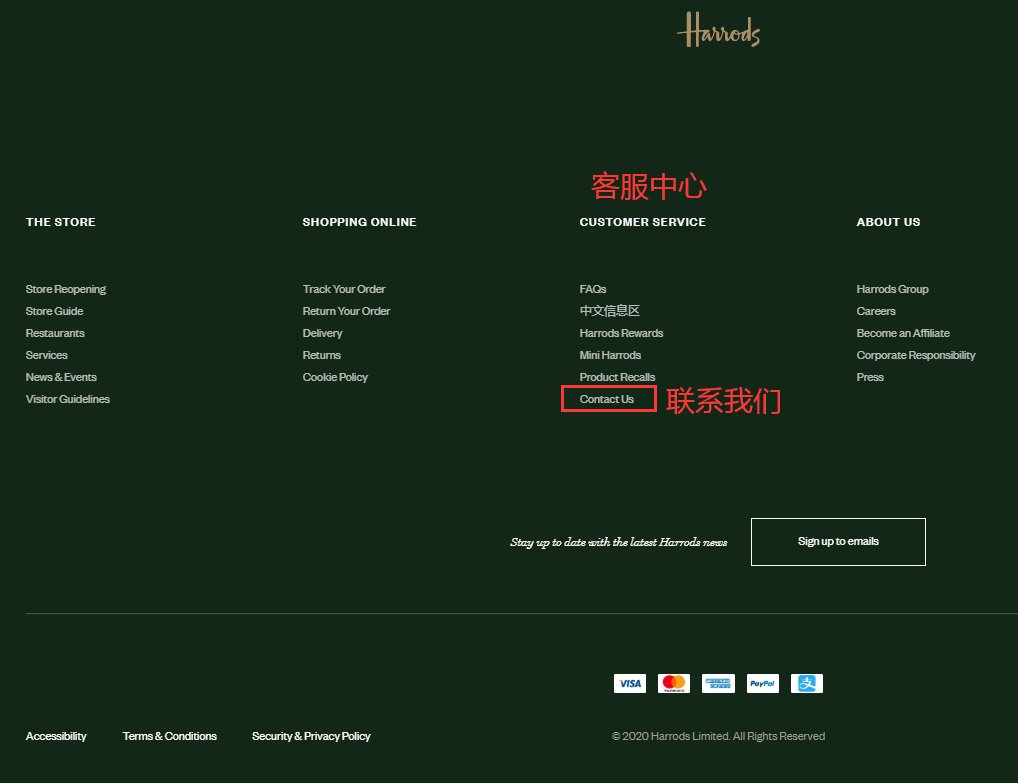Open the Services link
The height and width of the screenshot is (783, 1018).
(x=47, y=355)
